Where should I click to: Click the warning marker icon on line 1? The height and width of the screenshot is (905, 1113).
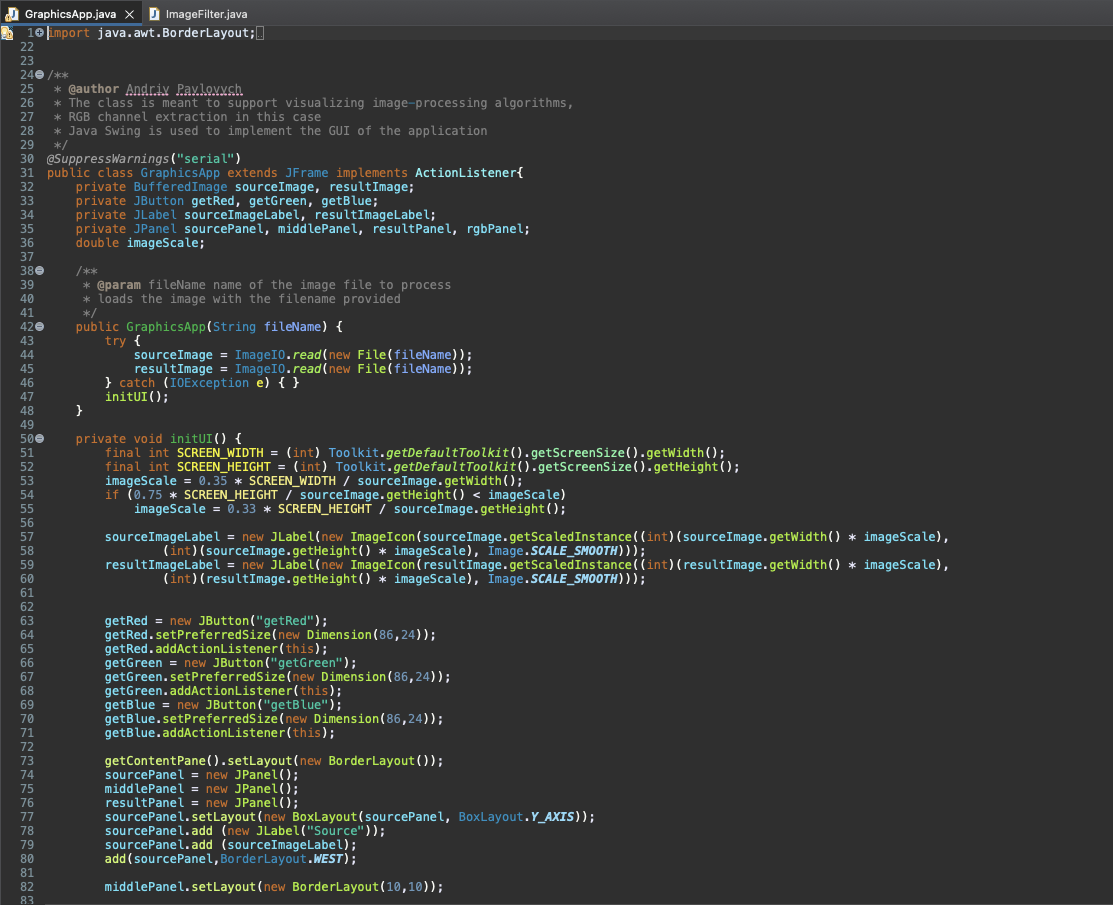[x=7, y=33]
